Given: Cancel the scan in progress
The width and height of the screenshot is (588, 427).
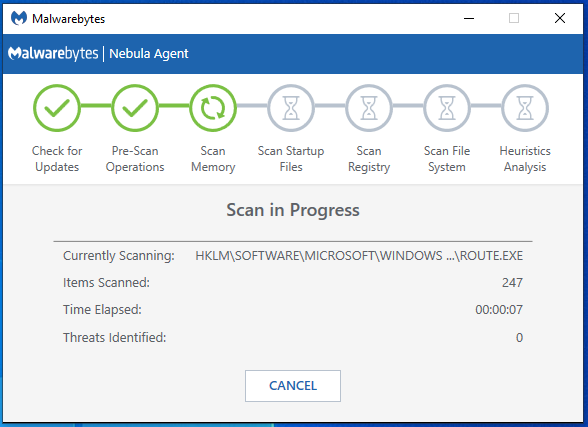Looking at the screenshot, I should point(293,386).
